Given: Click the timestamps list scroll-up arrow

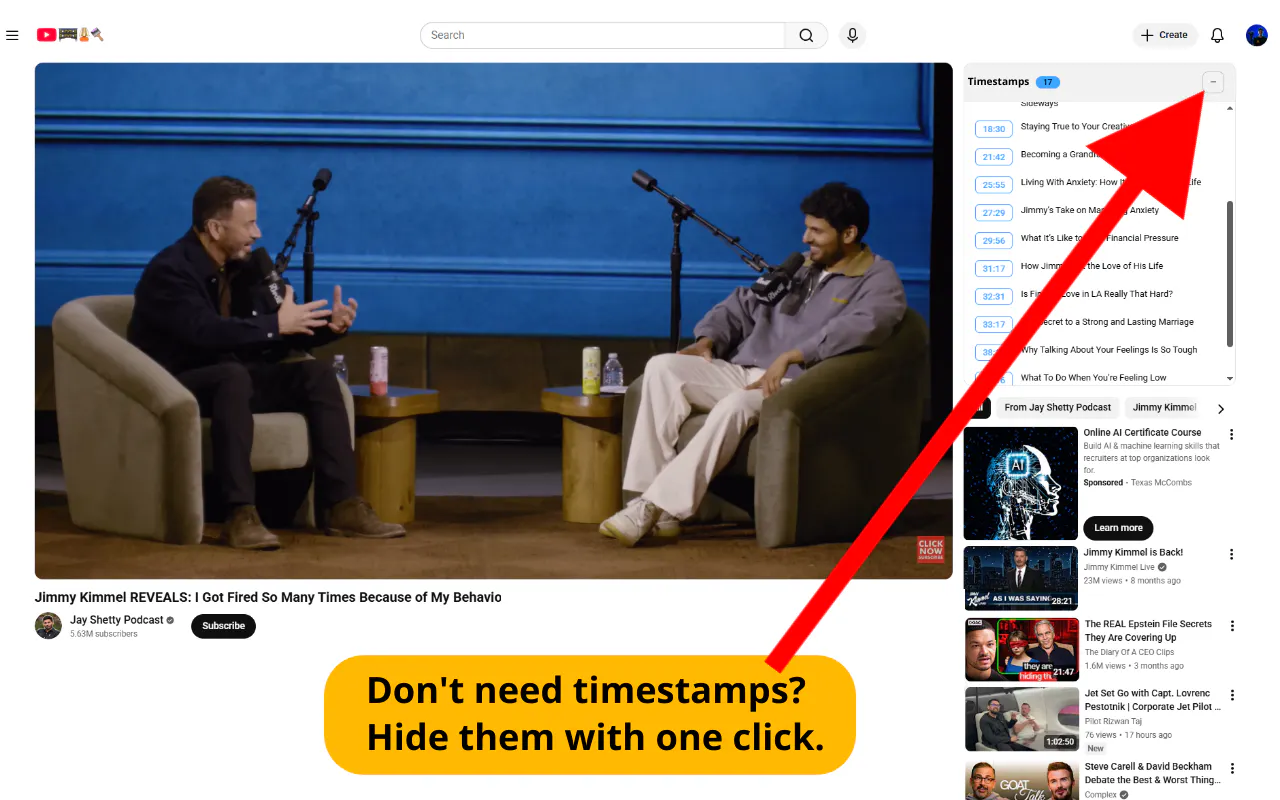Looking at the screenshot, I should click(x=1230, y=108).
